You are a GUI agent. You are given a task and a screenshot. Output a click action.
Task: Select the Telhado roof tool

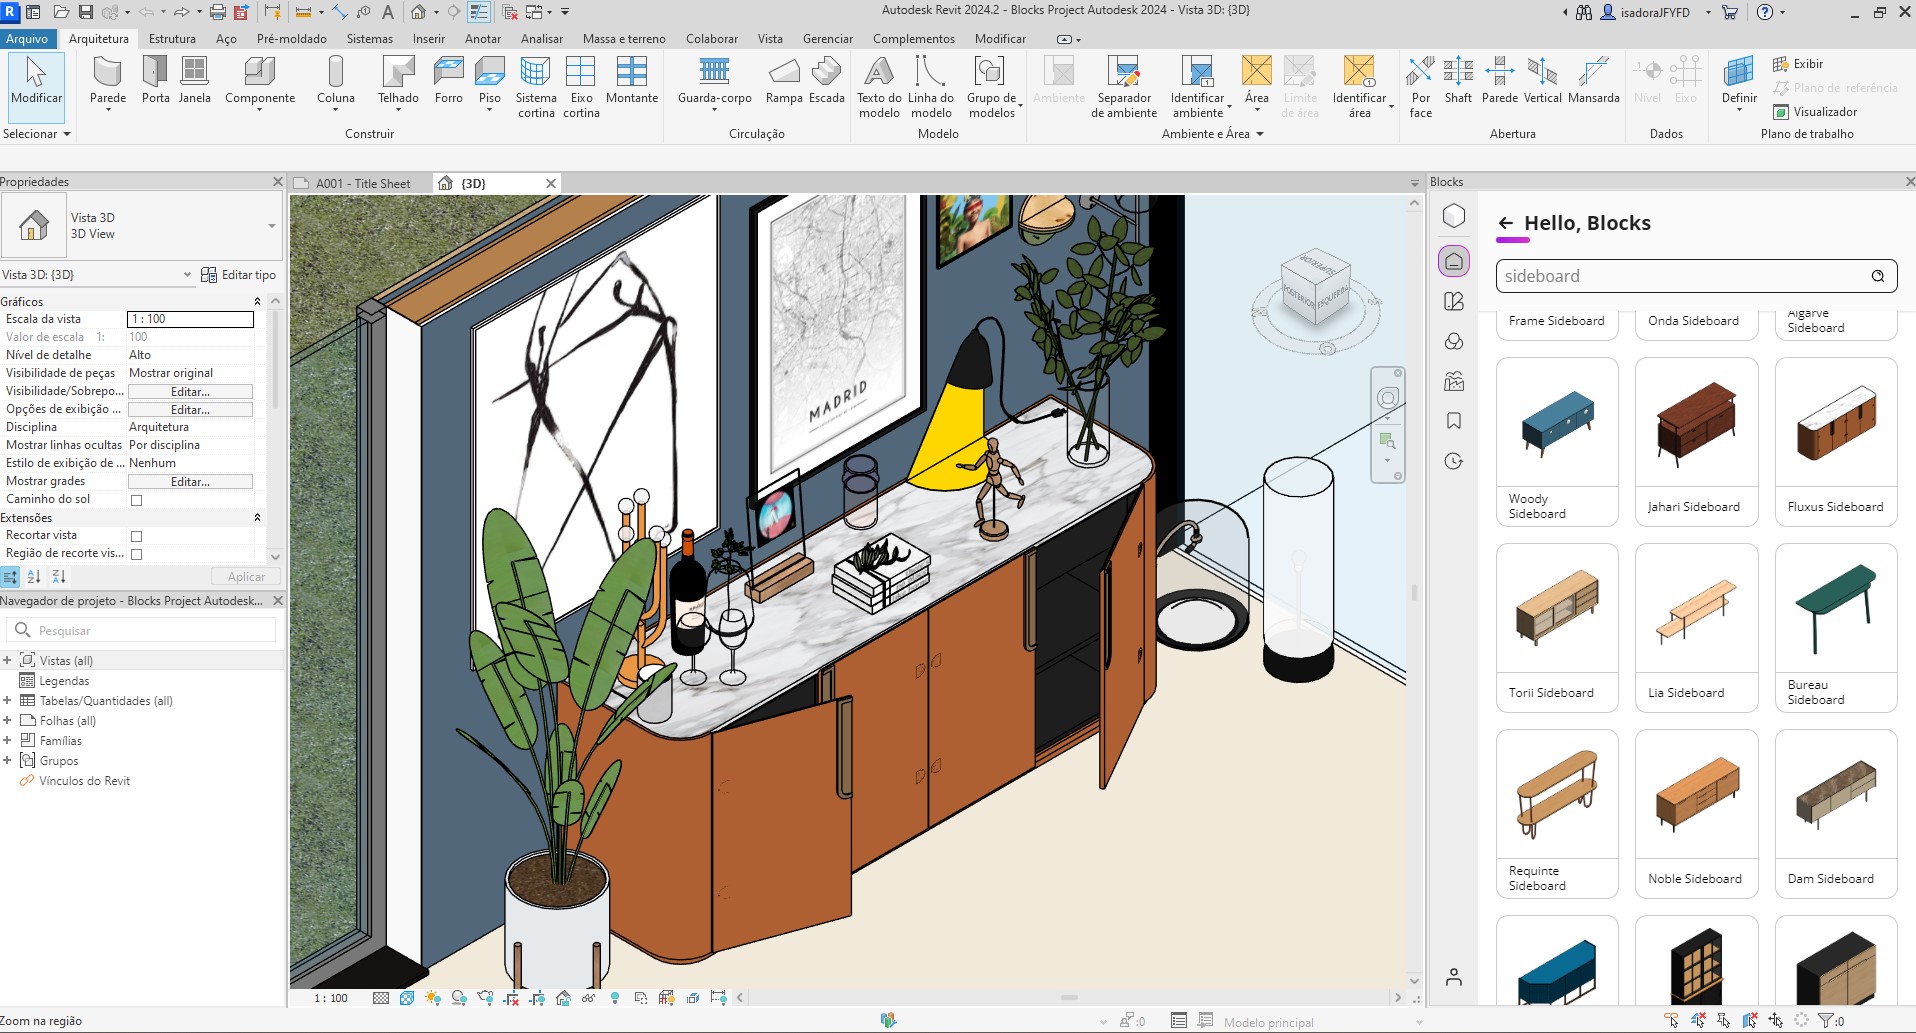click(398, 80)
